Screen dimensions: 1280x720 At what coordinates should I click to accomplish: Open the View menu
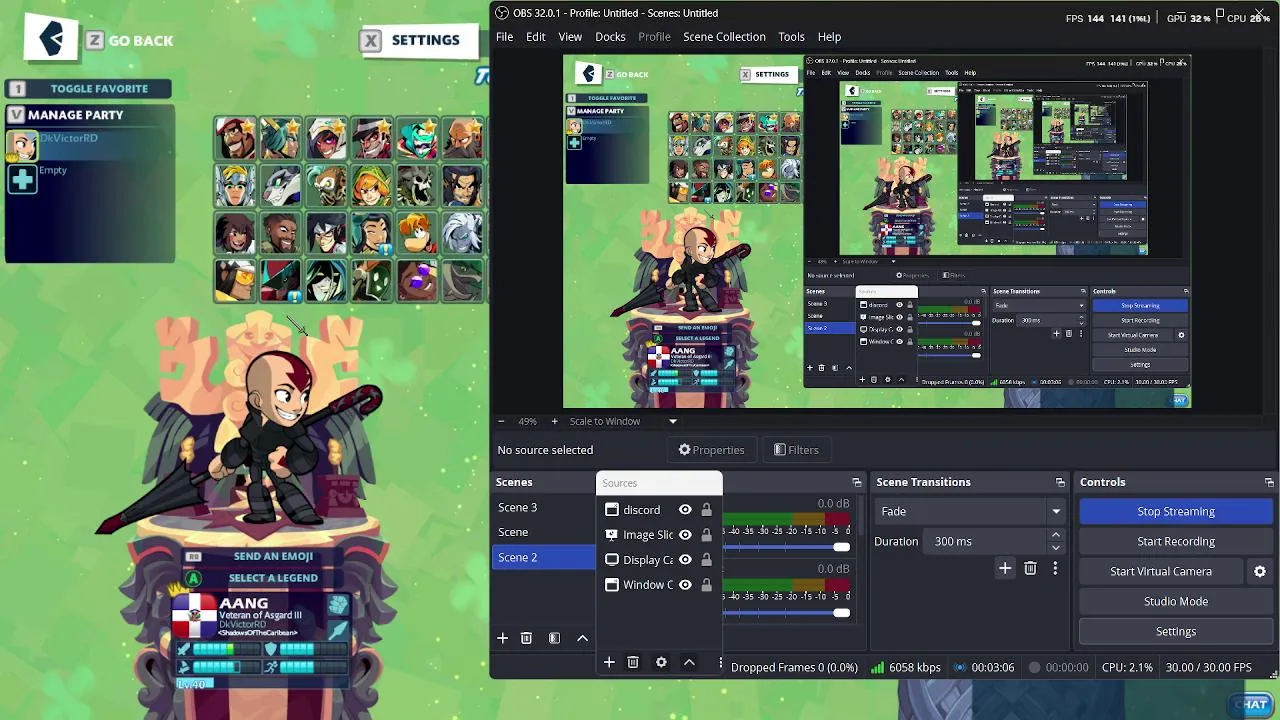[x=570, y=37]
